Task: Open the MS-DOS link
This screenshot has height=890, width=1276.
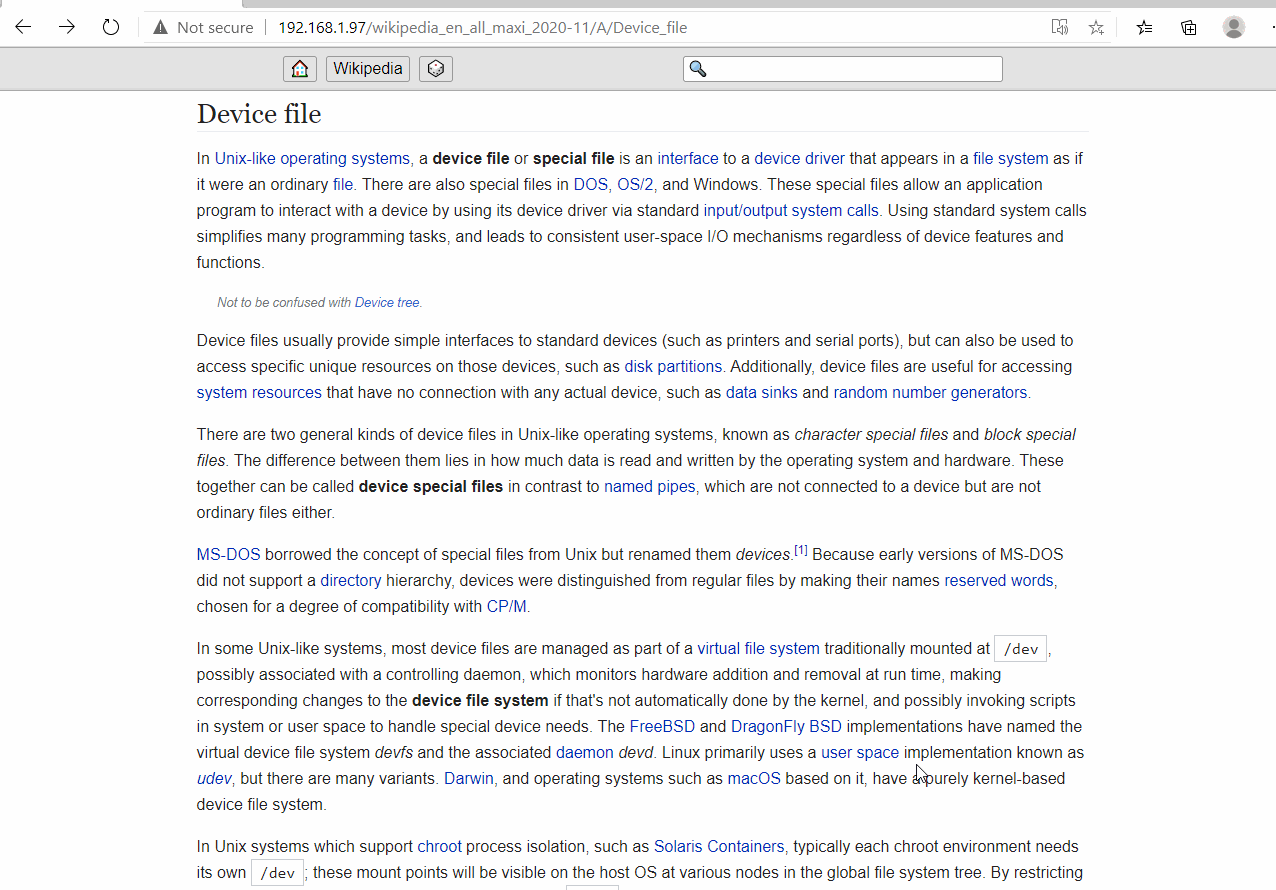Action: (x=228, y=554)
